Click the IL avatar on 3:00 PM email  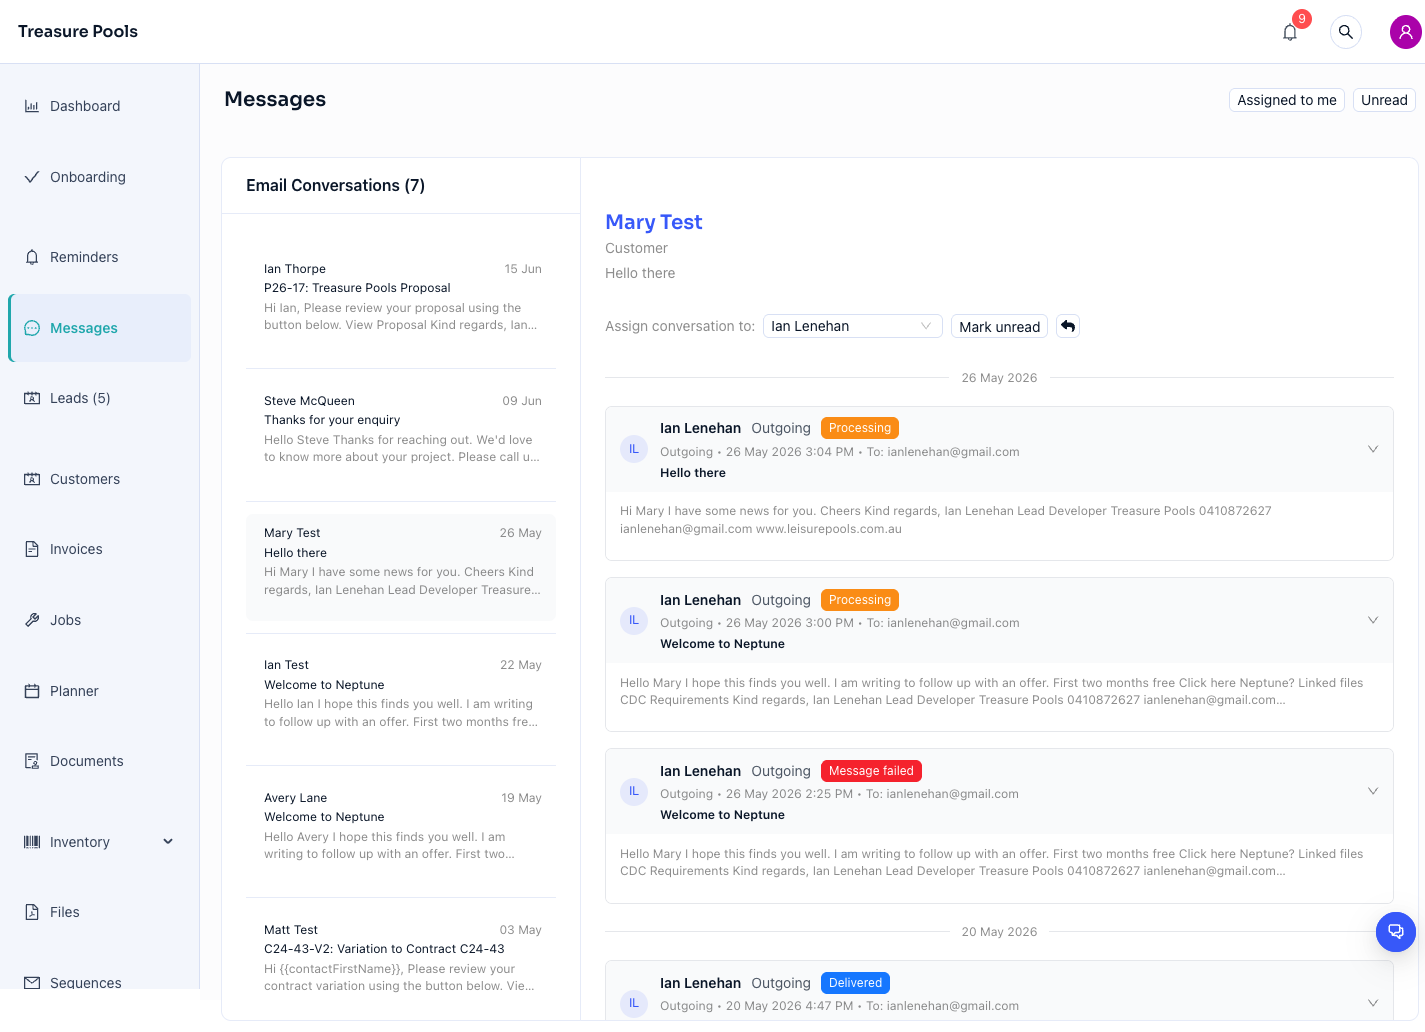[x=634, y=620]
